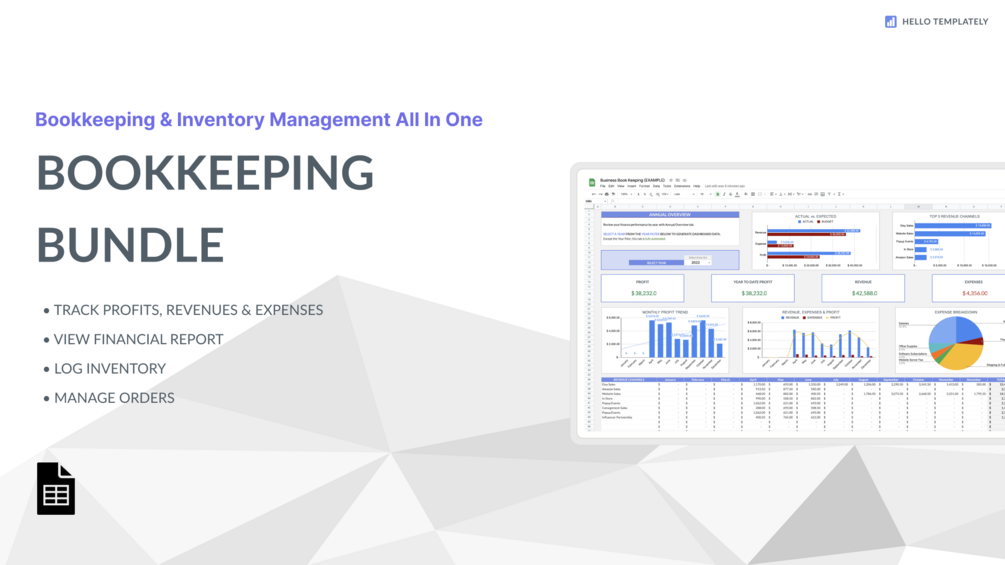The width and height of the screenshot is (1005, 565).
Task: Click the Last edit history link
Action: (x=725, y=186)
